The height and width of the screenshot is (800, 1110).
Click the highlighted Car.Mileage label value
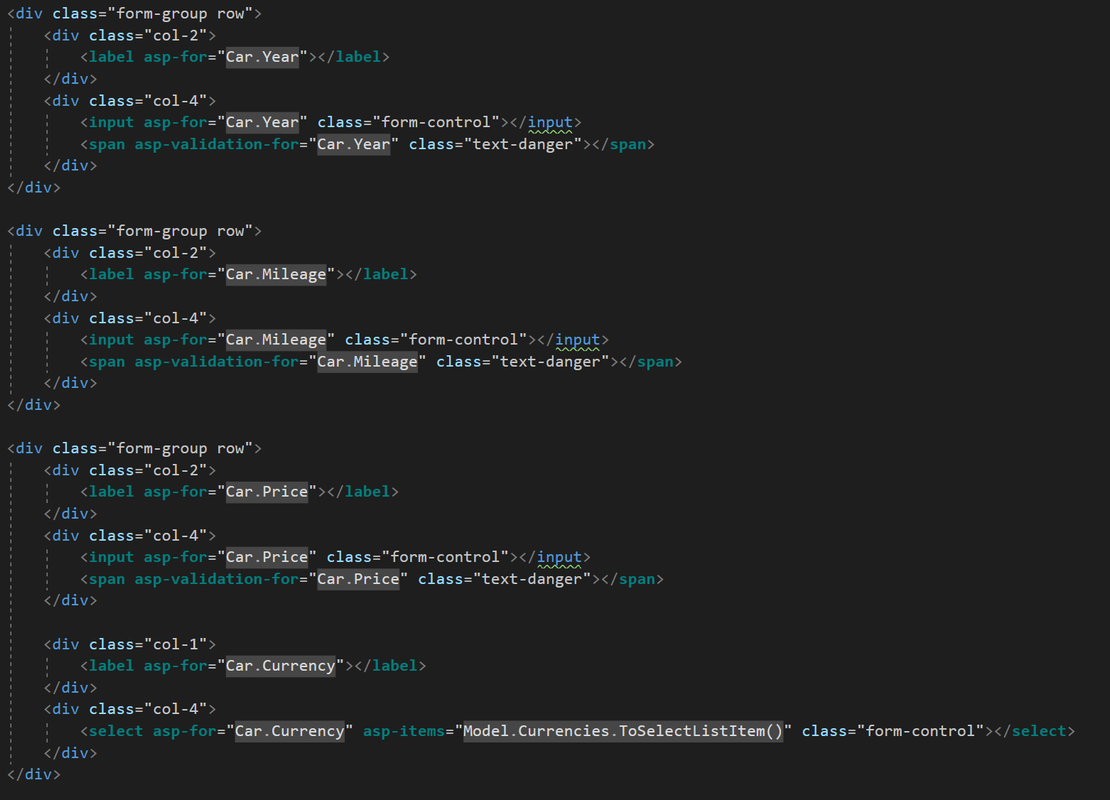point(276,274)
